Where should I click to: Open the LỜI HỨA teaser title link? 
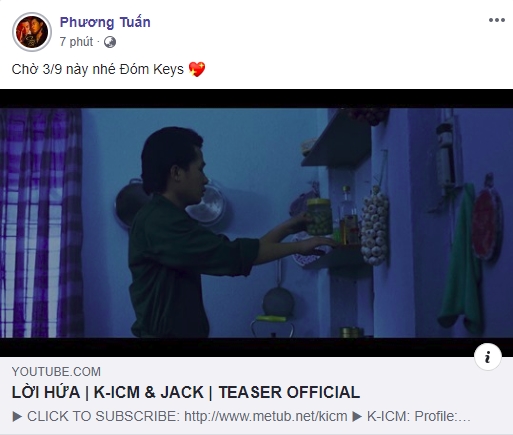pyautogui.click(x=186, y=392)
